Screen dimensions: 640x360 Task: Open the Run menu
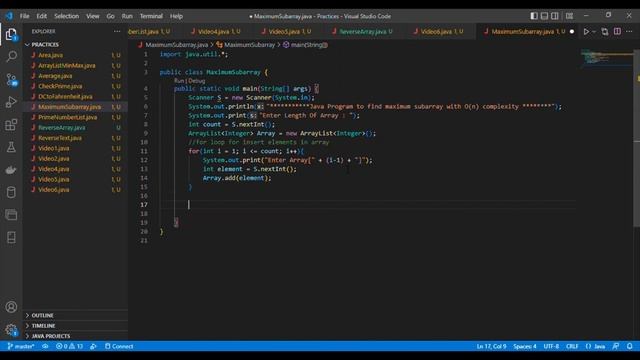click(x=127, y=16)
